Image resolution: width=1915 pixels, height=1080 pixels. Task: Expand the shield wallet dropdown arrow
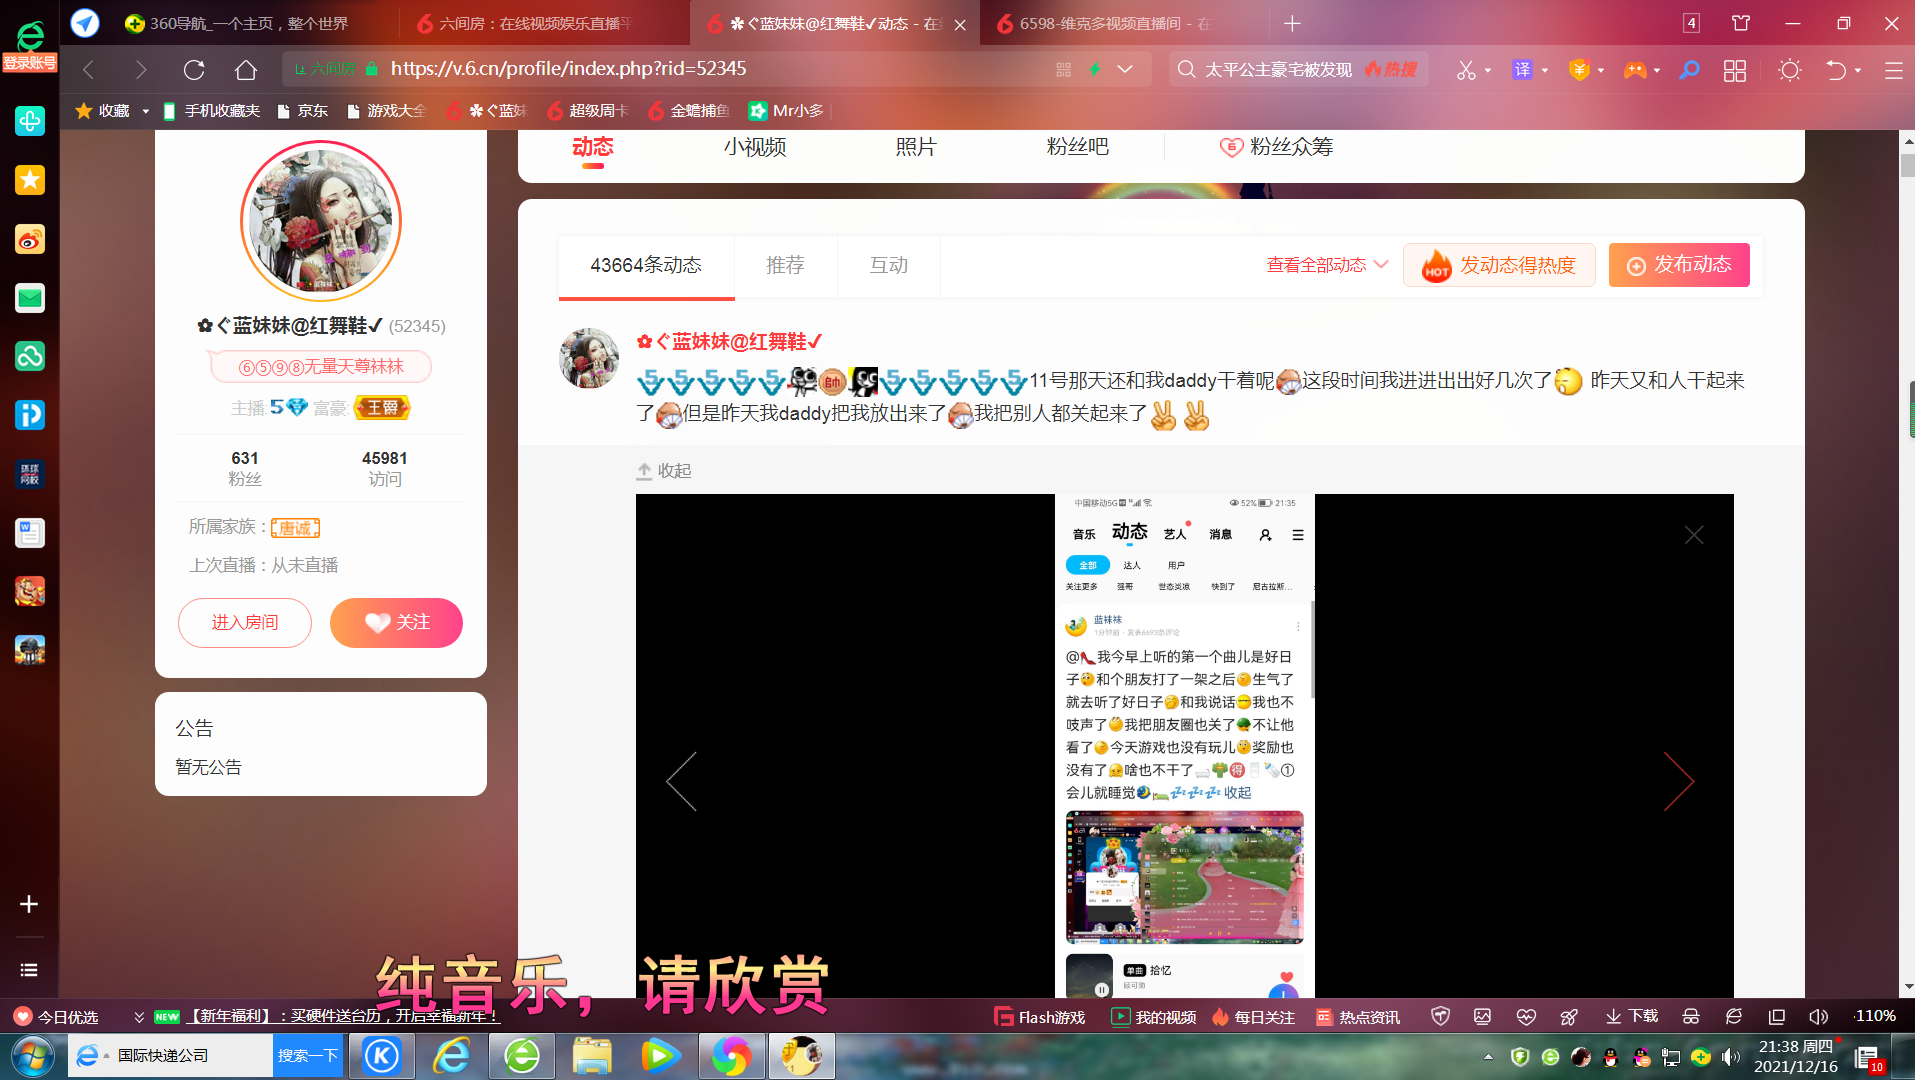[x=1601, y=70]
